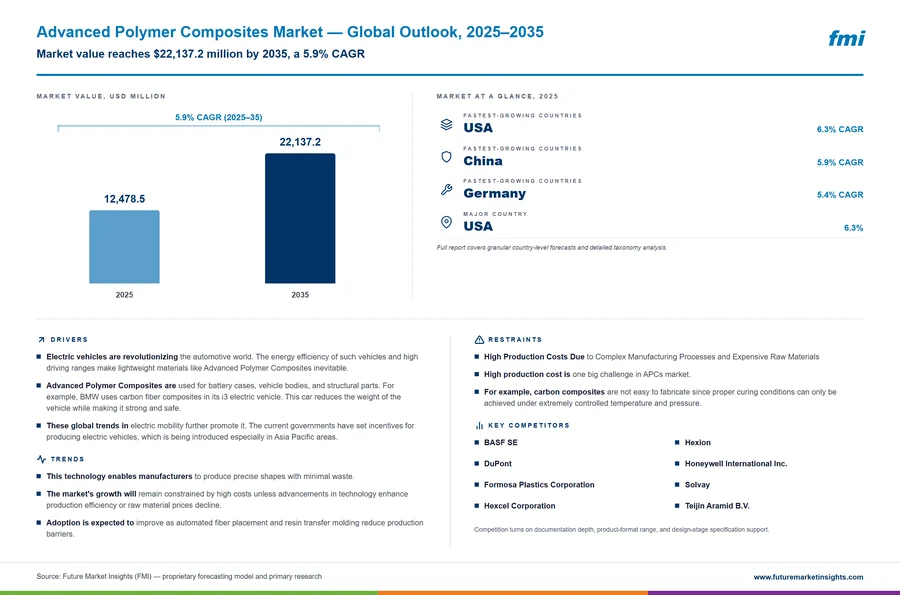Click the shield icon beside China
This screenshot has width=900, height=595.
(446, 157)
